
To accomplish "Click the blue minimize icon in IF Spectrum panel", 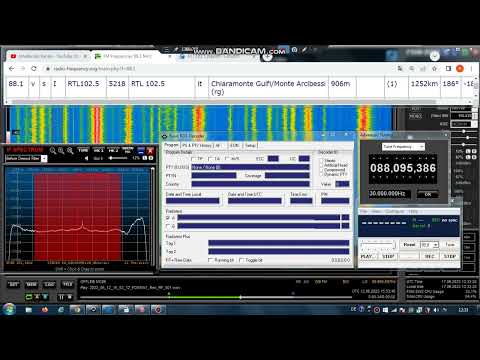I will 141,150.
